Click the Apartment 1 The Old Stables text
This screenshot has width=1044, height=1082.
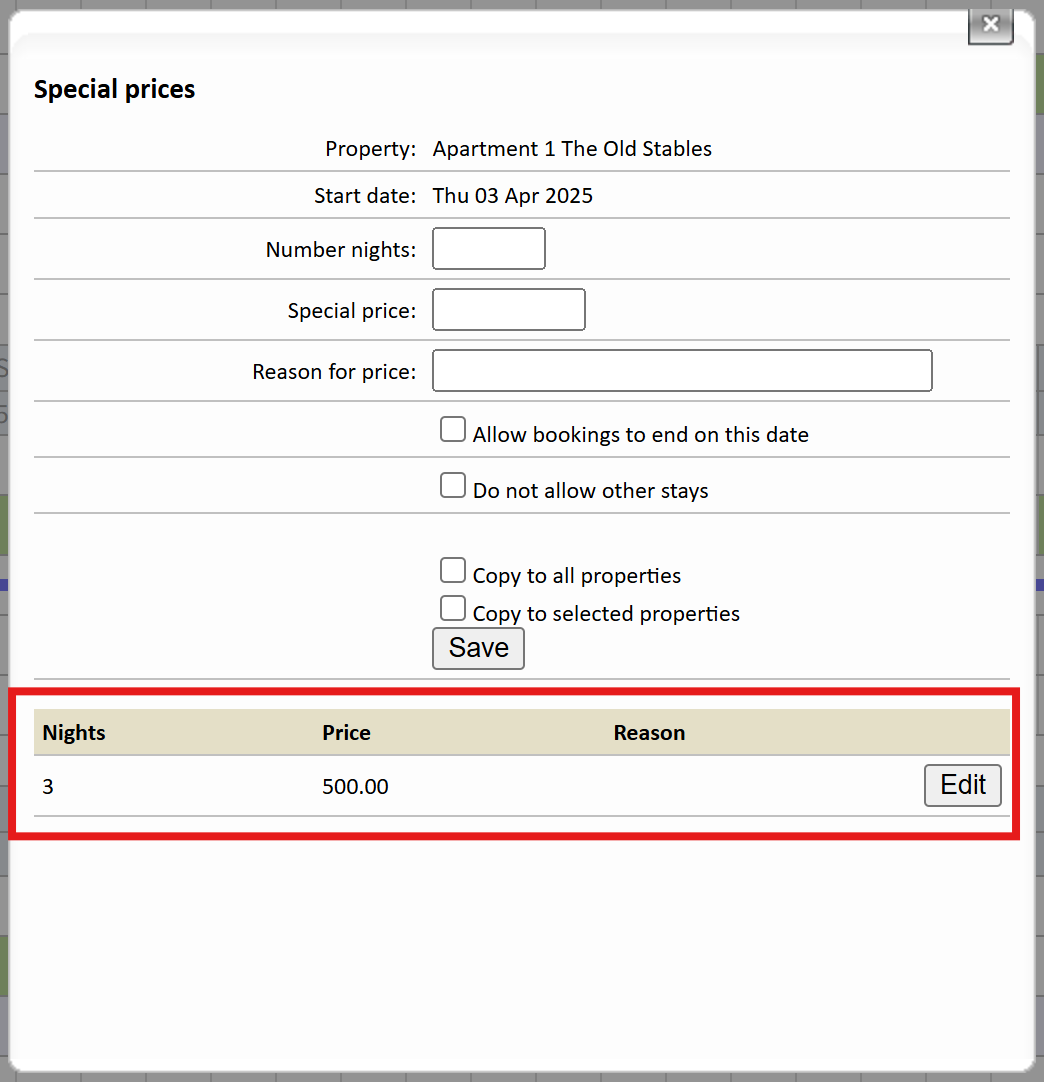pyautogui.click(x=572, y=149)
